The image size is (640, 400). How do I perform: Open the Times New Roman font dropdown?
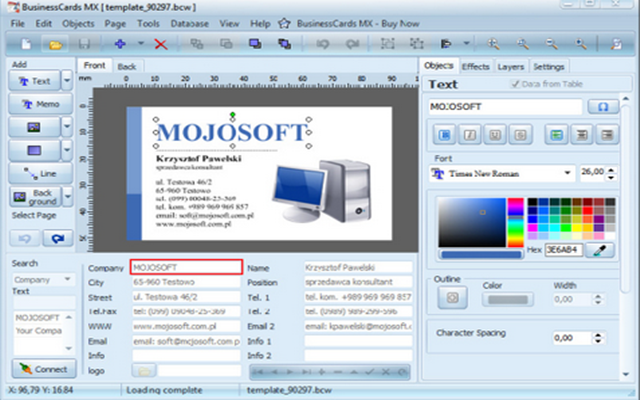(567, 173)
